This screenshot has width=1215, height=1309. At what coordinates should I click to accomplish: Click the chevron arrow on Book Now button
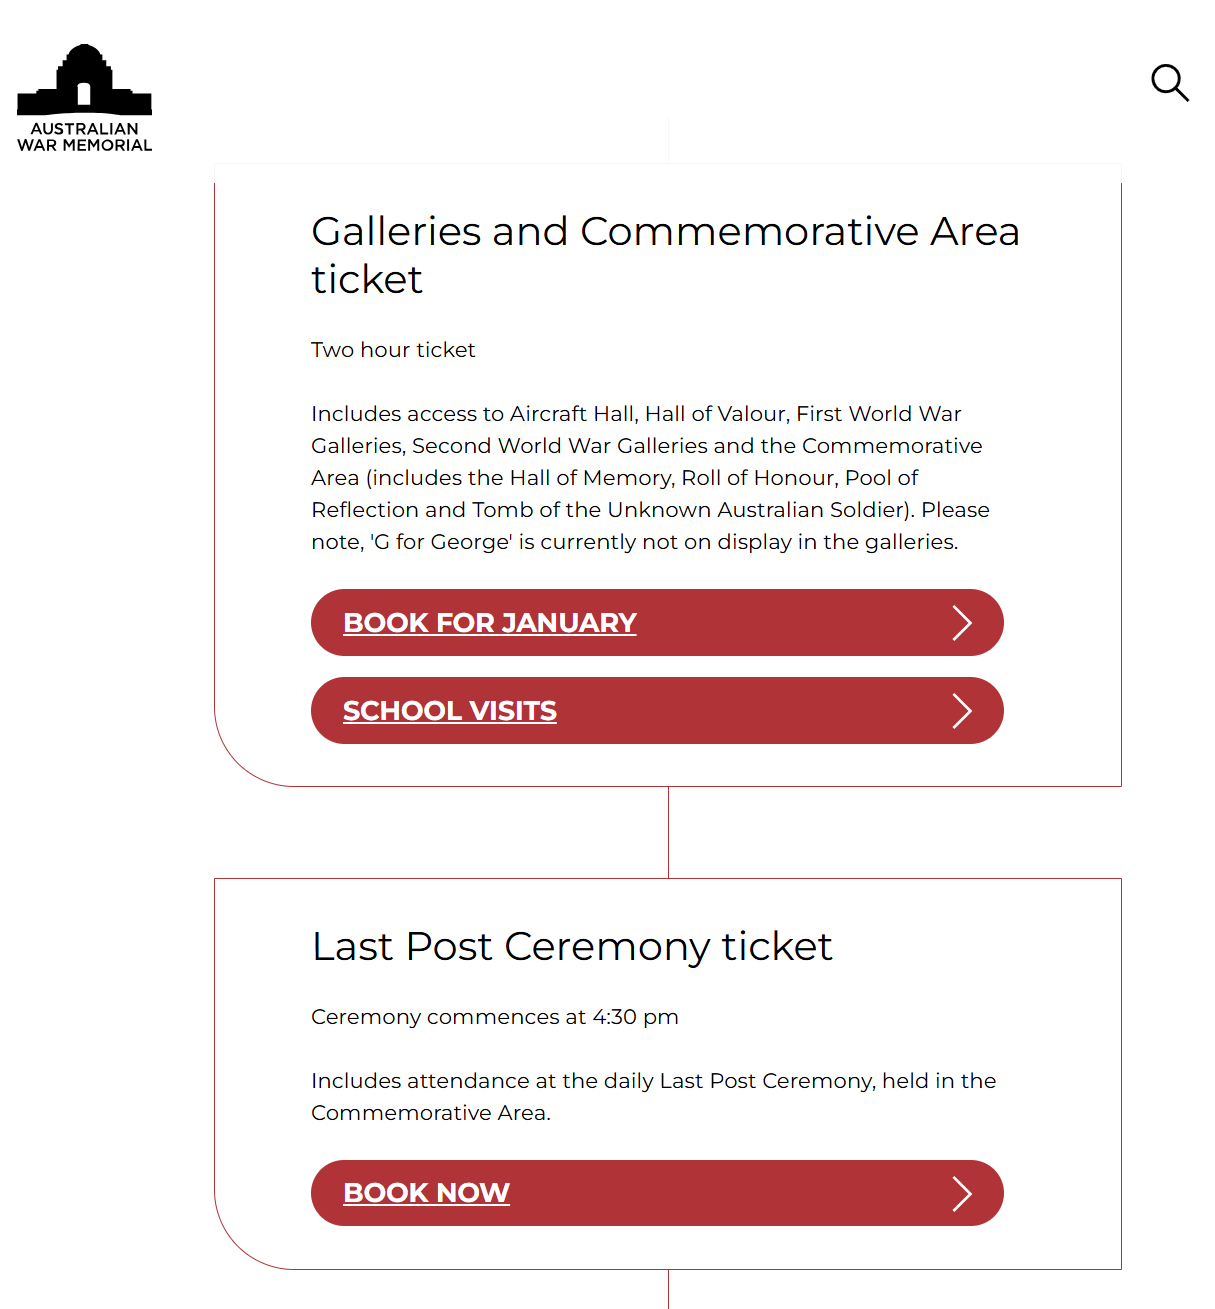tap(961, 1193)
